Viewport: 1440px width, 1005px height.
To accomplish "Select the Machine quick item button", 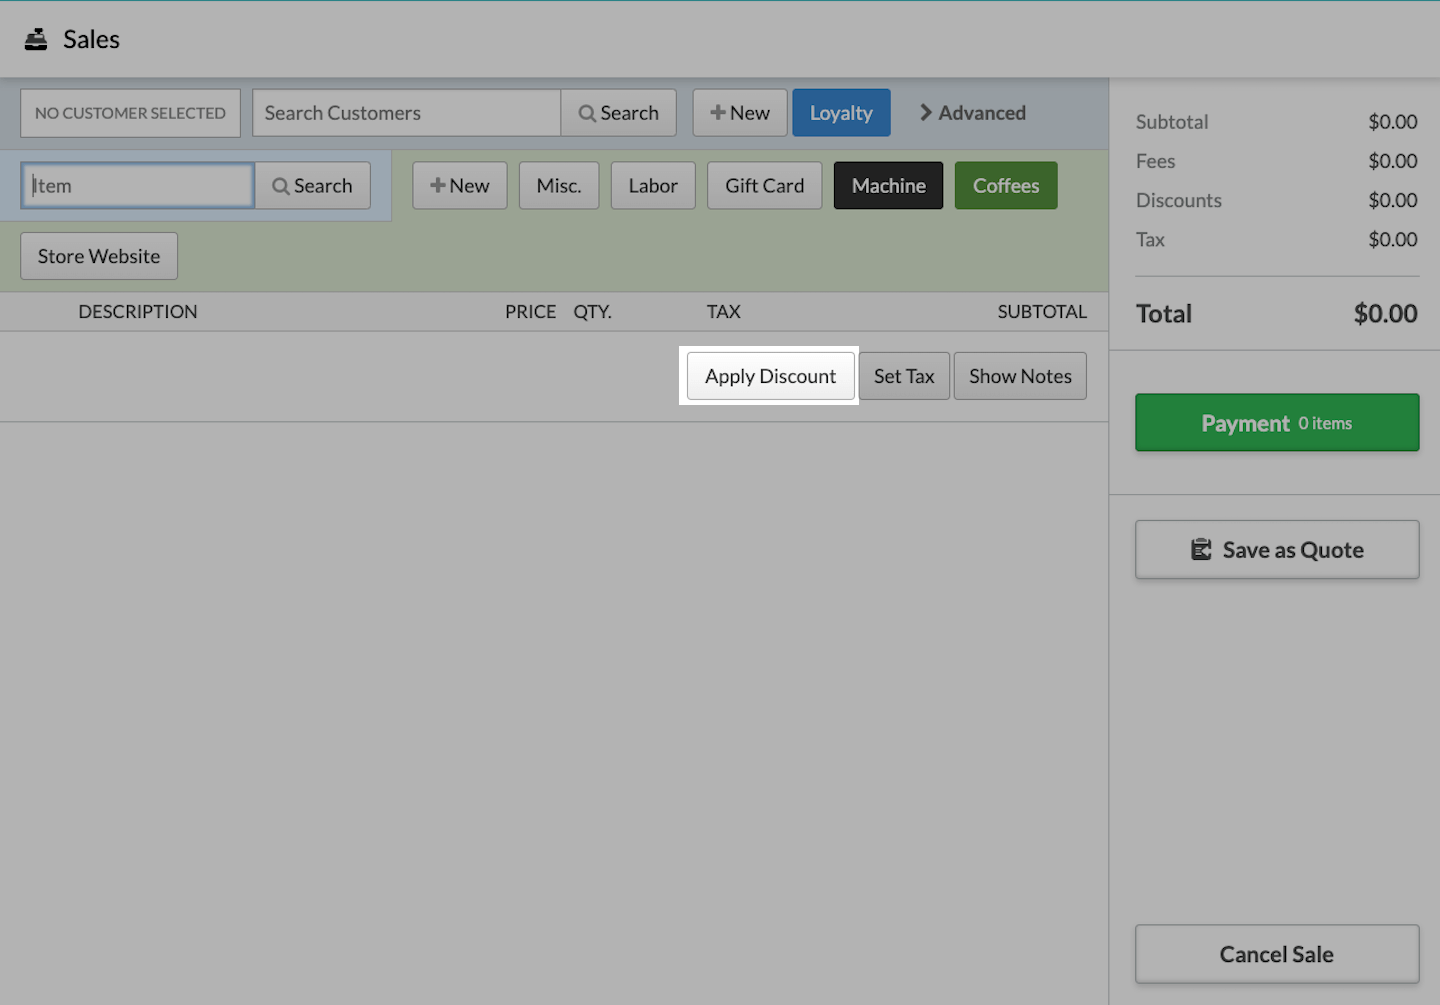I will coord(888,186).
